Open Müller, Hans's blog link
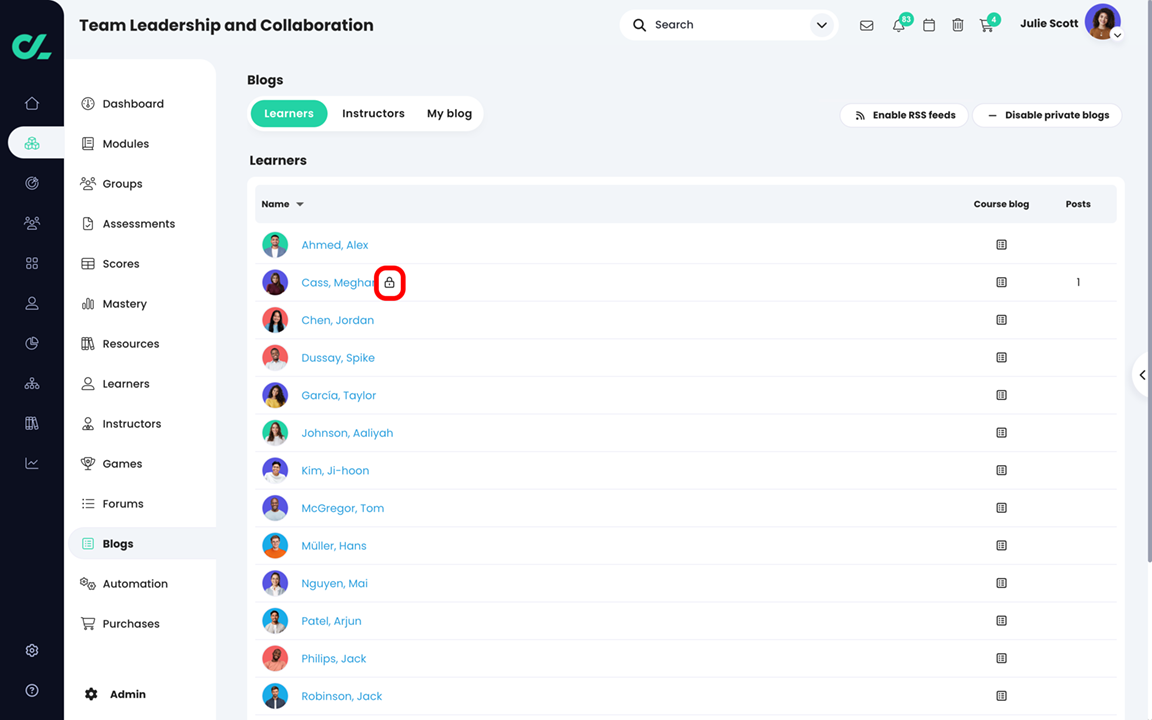1152x720 pixels. coord(334,546)
